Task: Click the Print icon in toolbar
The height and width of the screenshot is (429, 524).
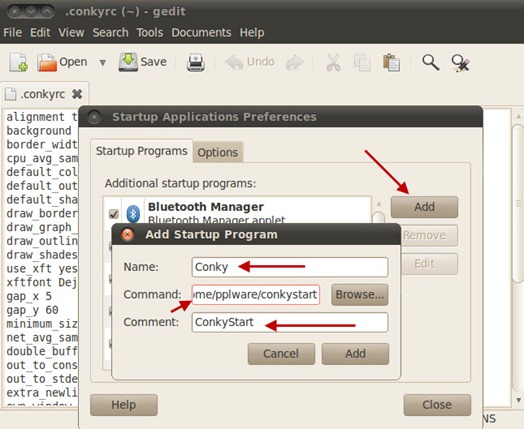Action: 195,62
